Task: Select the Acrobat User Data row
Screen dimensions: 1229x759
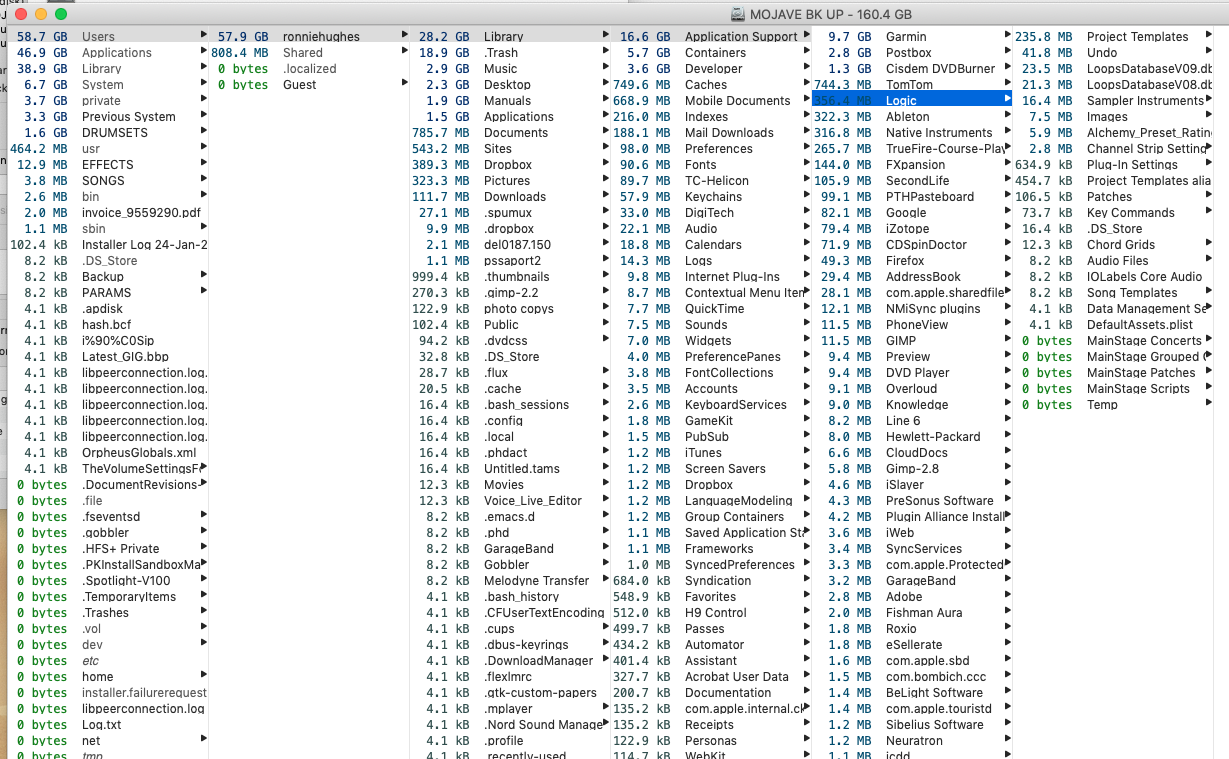Action: coord(711,677)
